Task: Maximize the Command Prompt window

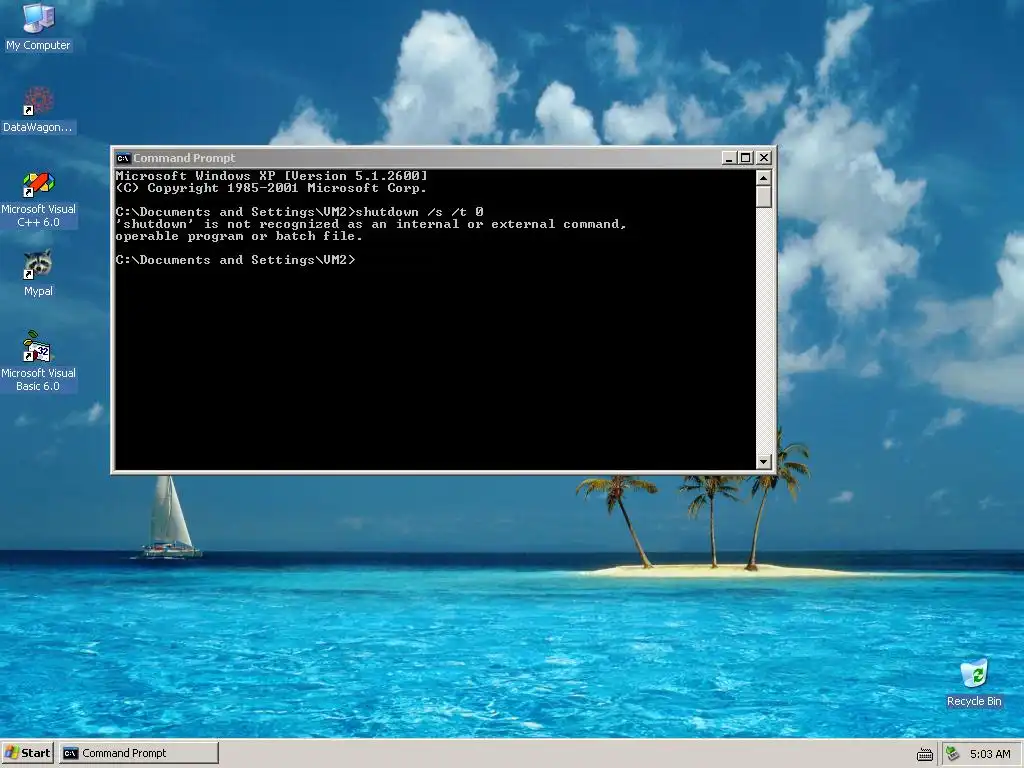Action: [x=746, y=158]
